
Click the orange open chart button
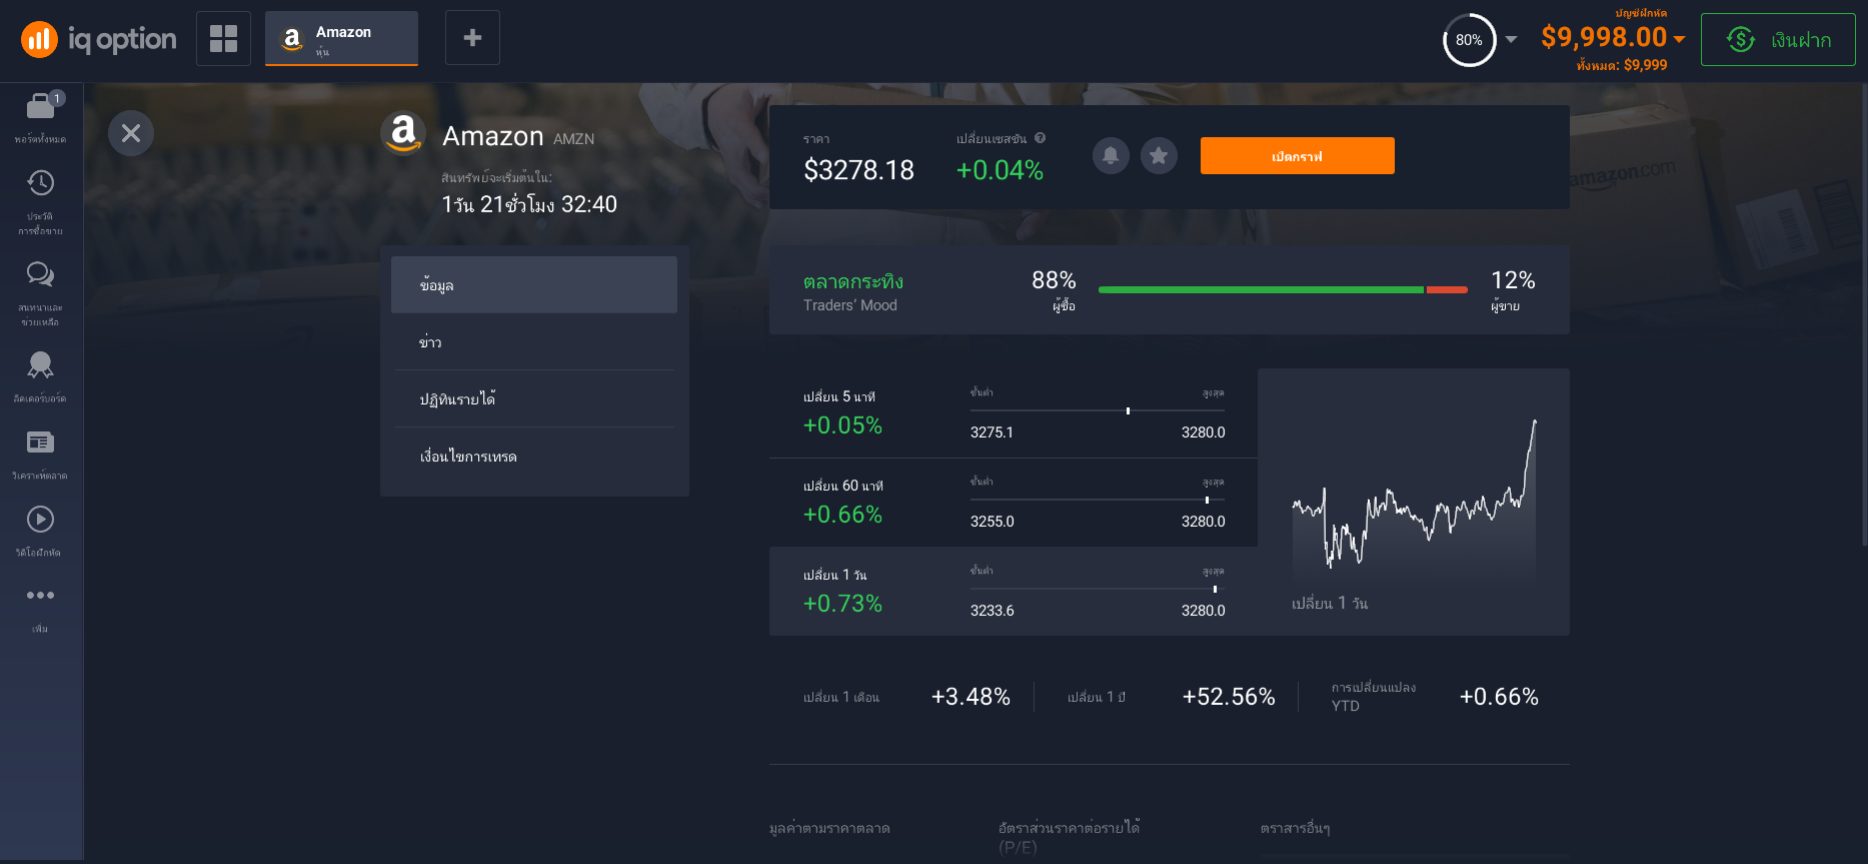1297,156
